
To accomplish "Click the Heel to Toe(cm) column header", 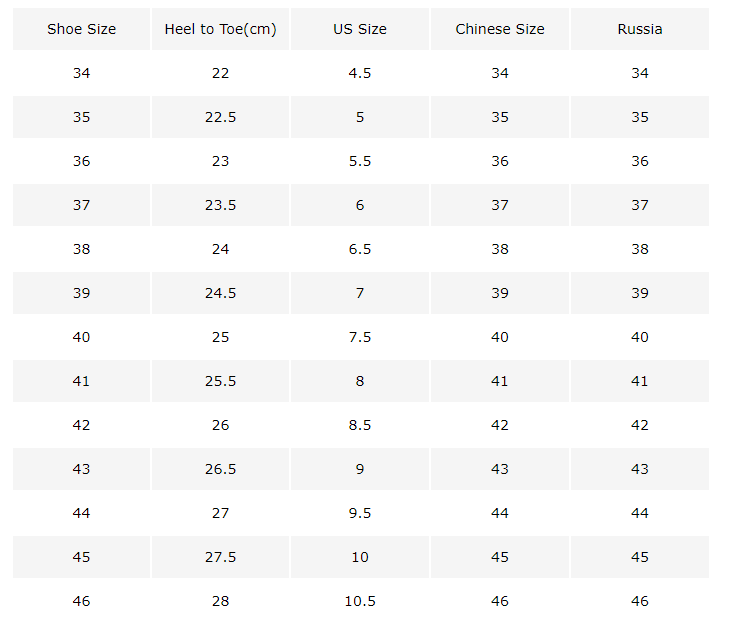I will 220,29.
